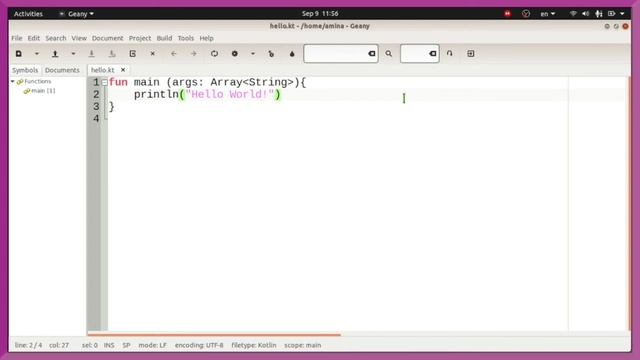Viewport: 640px width, 360px height.
Task: Click the red recording indicator in top bar
Action: click(507, 14)
